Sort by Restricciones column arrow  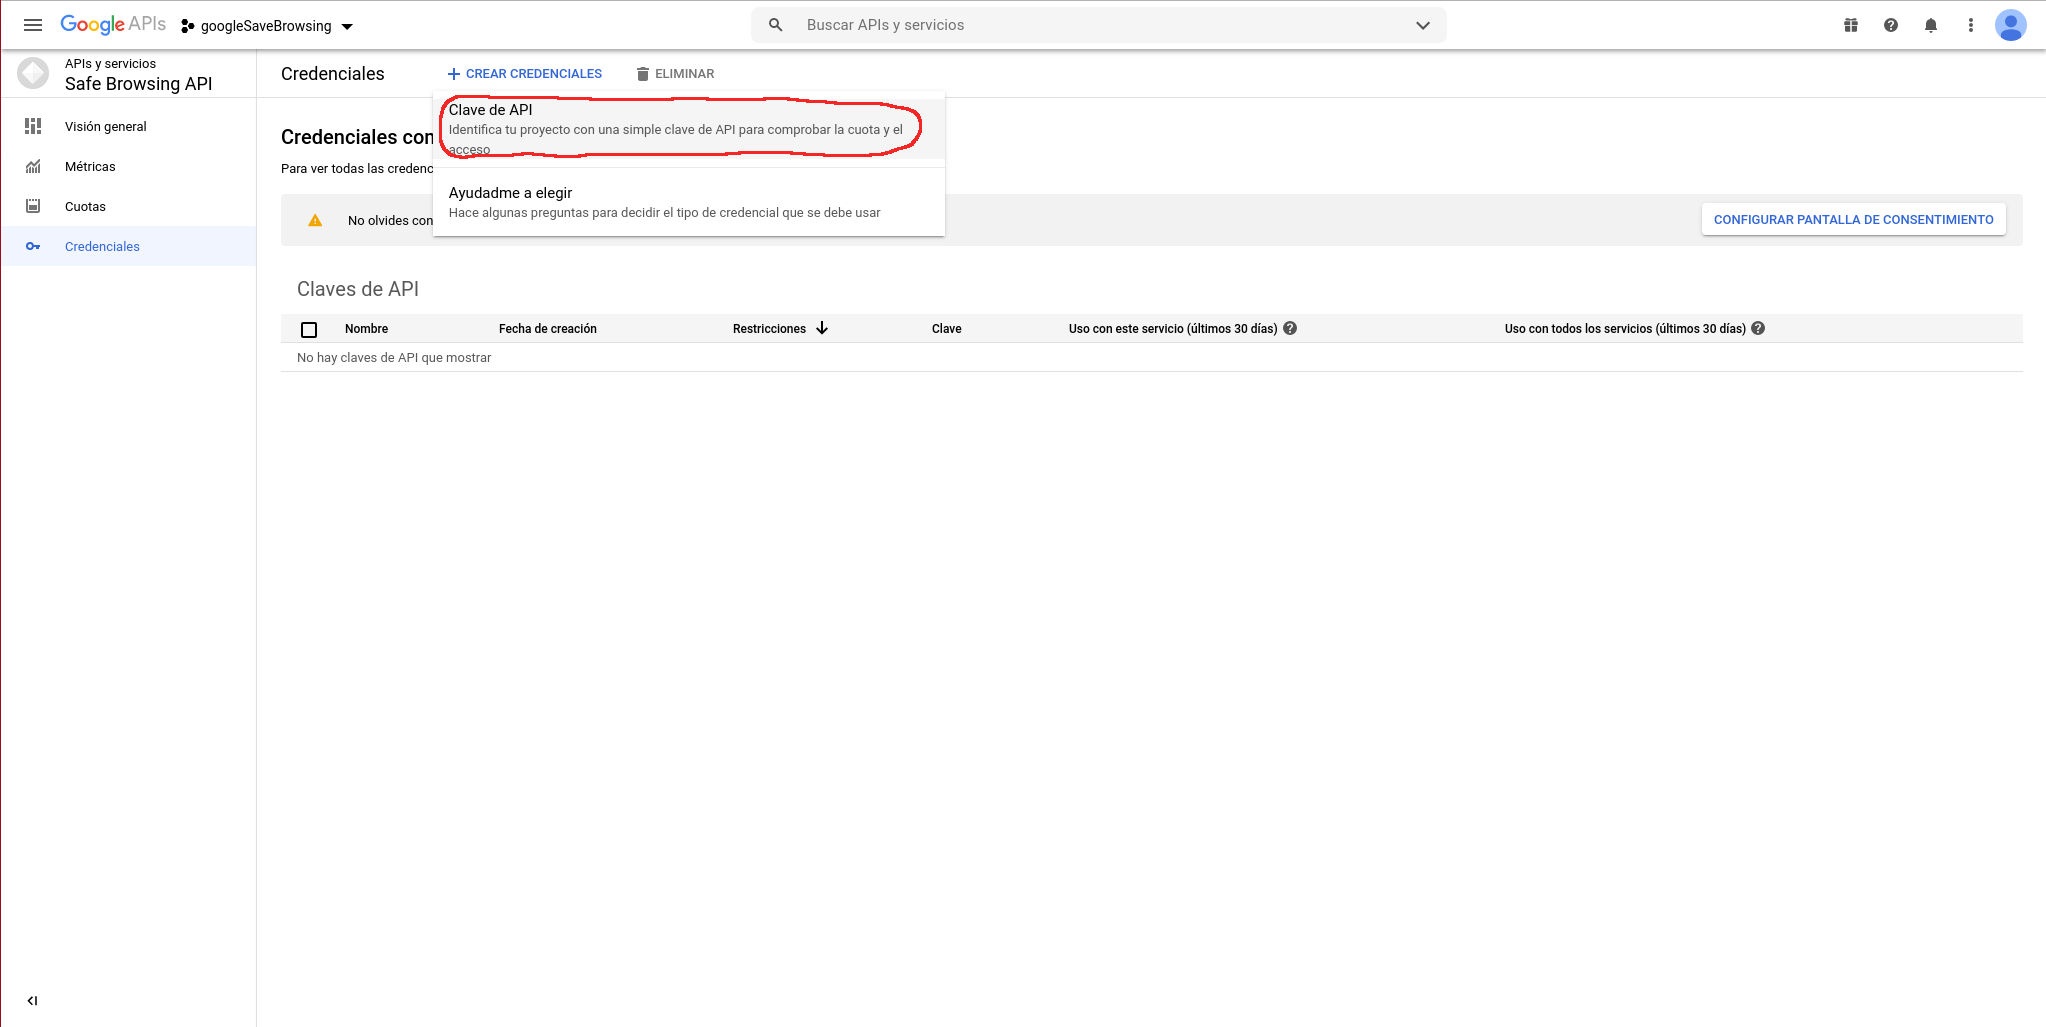click(822, 328)
